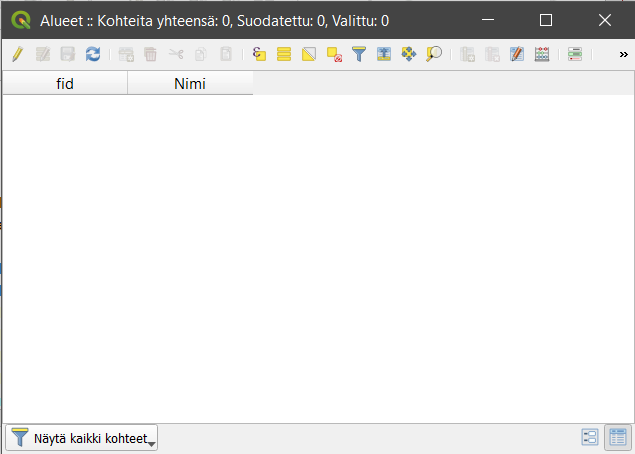This screenshot has width=635, height=454.
Task: Move selected rows to top
Action: pyautogui.click(x=384, y=54)
